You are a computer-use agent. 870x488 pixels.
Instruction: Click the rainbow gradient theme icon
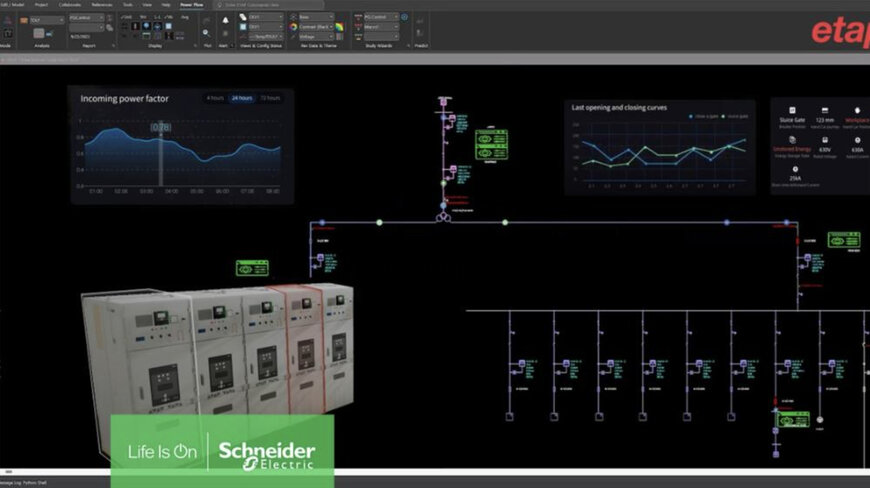[x=339, y=27]
